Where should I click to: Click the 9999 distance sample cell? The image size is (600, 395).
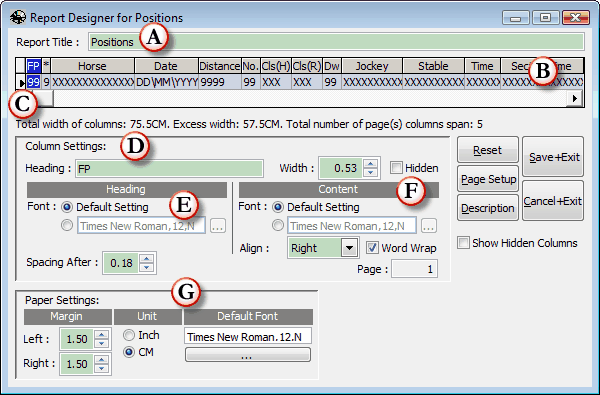[220, 82]
